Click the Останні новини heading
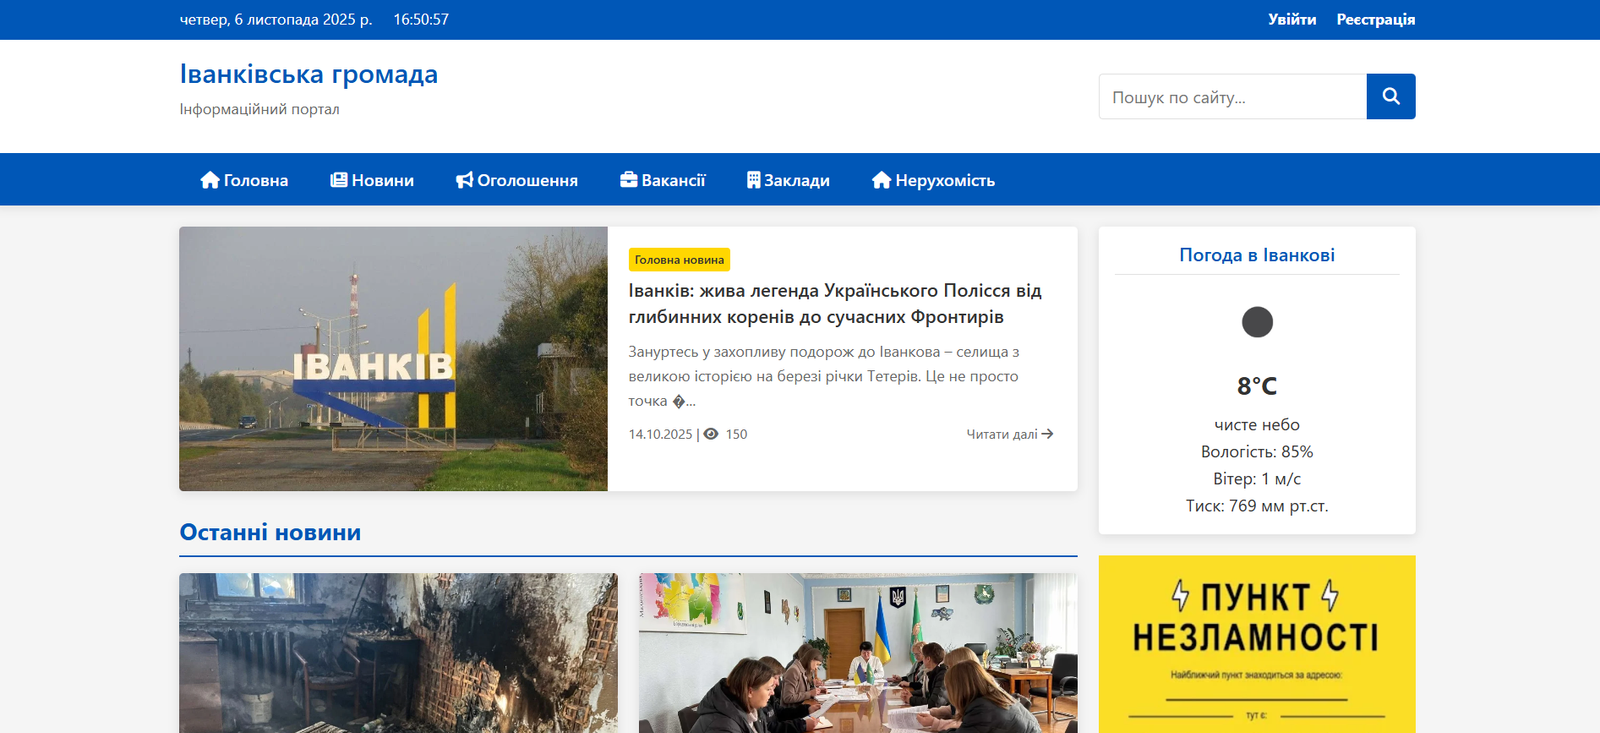This screenshot has height=733, width=1600. tap(270, 532)
